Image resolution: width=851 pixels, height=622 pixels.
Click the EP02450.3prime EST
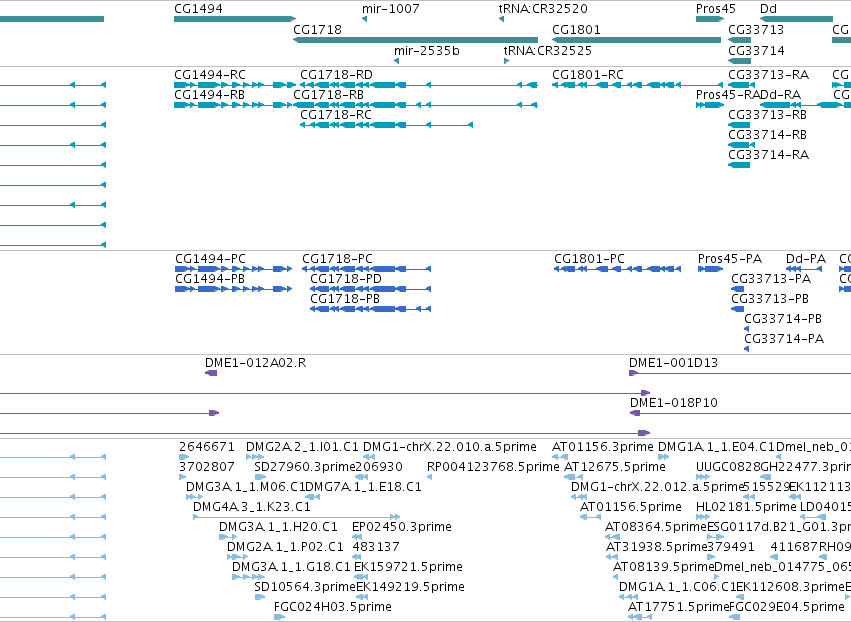pos(357,537)
